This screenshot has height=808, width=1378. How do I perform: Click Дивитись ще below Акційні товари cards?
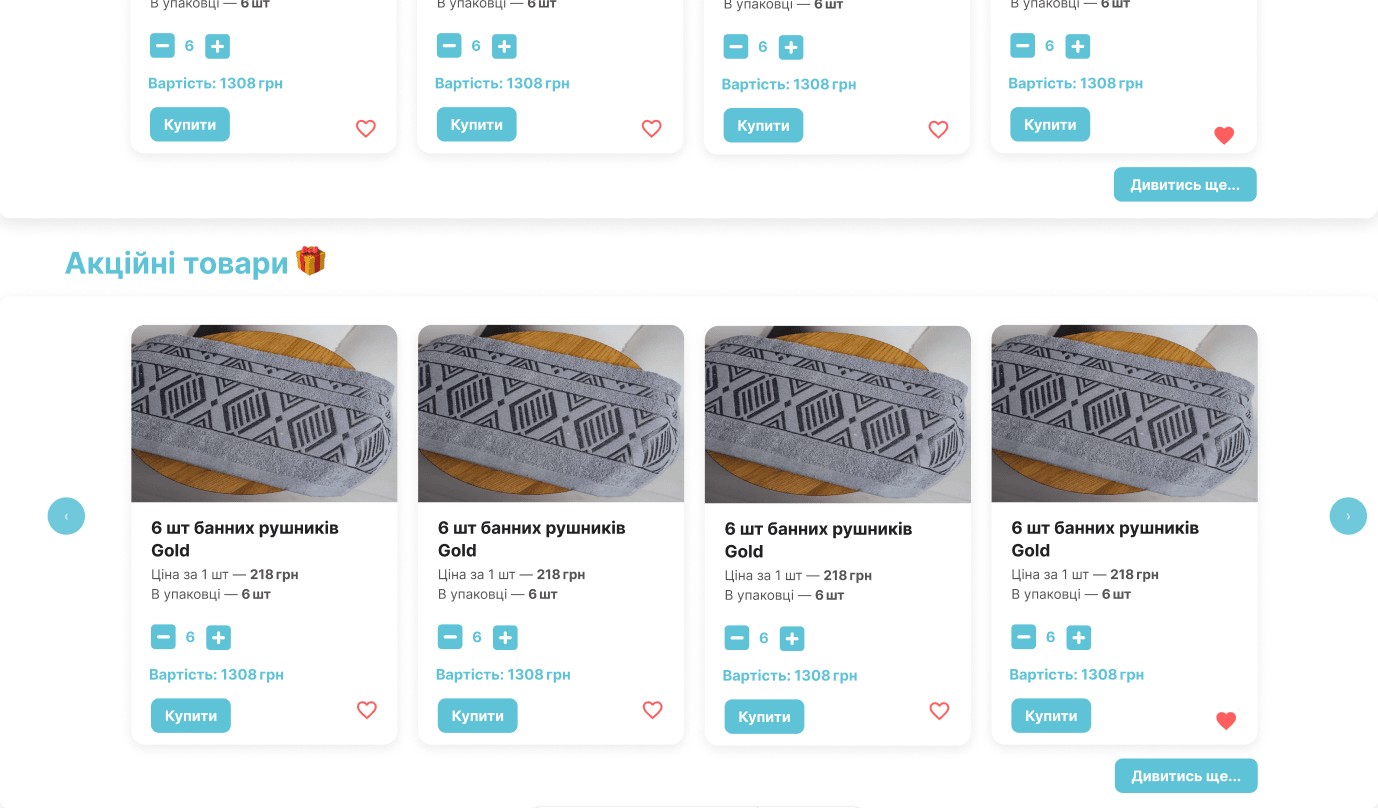(1186, 776)
